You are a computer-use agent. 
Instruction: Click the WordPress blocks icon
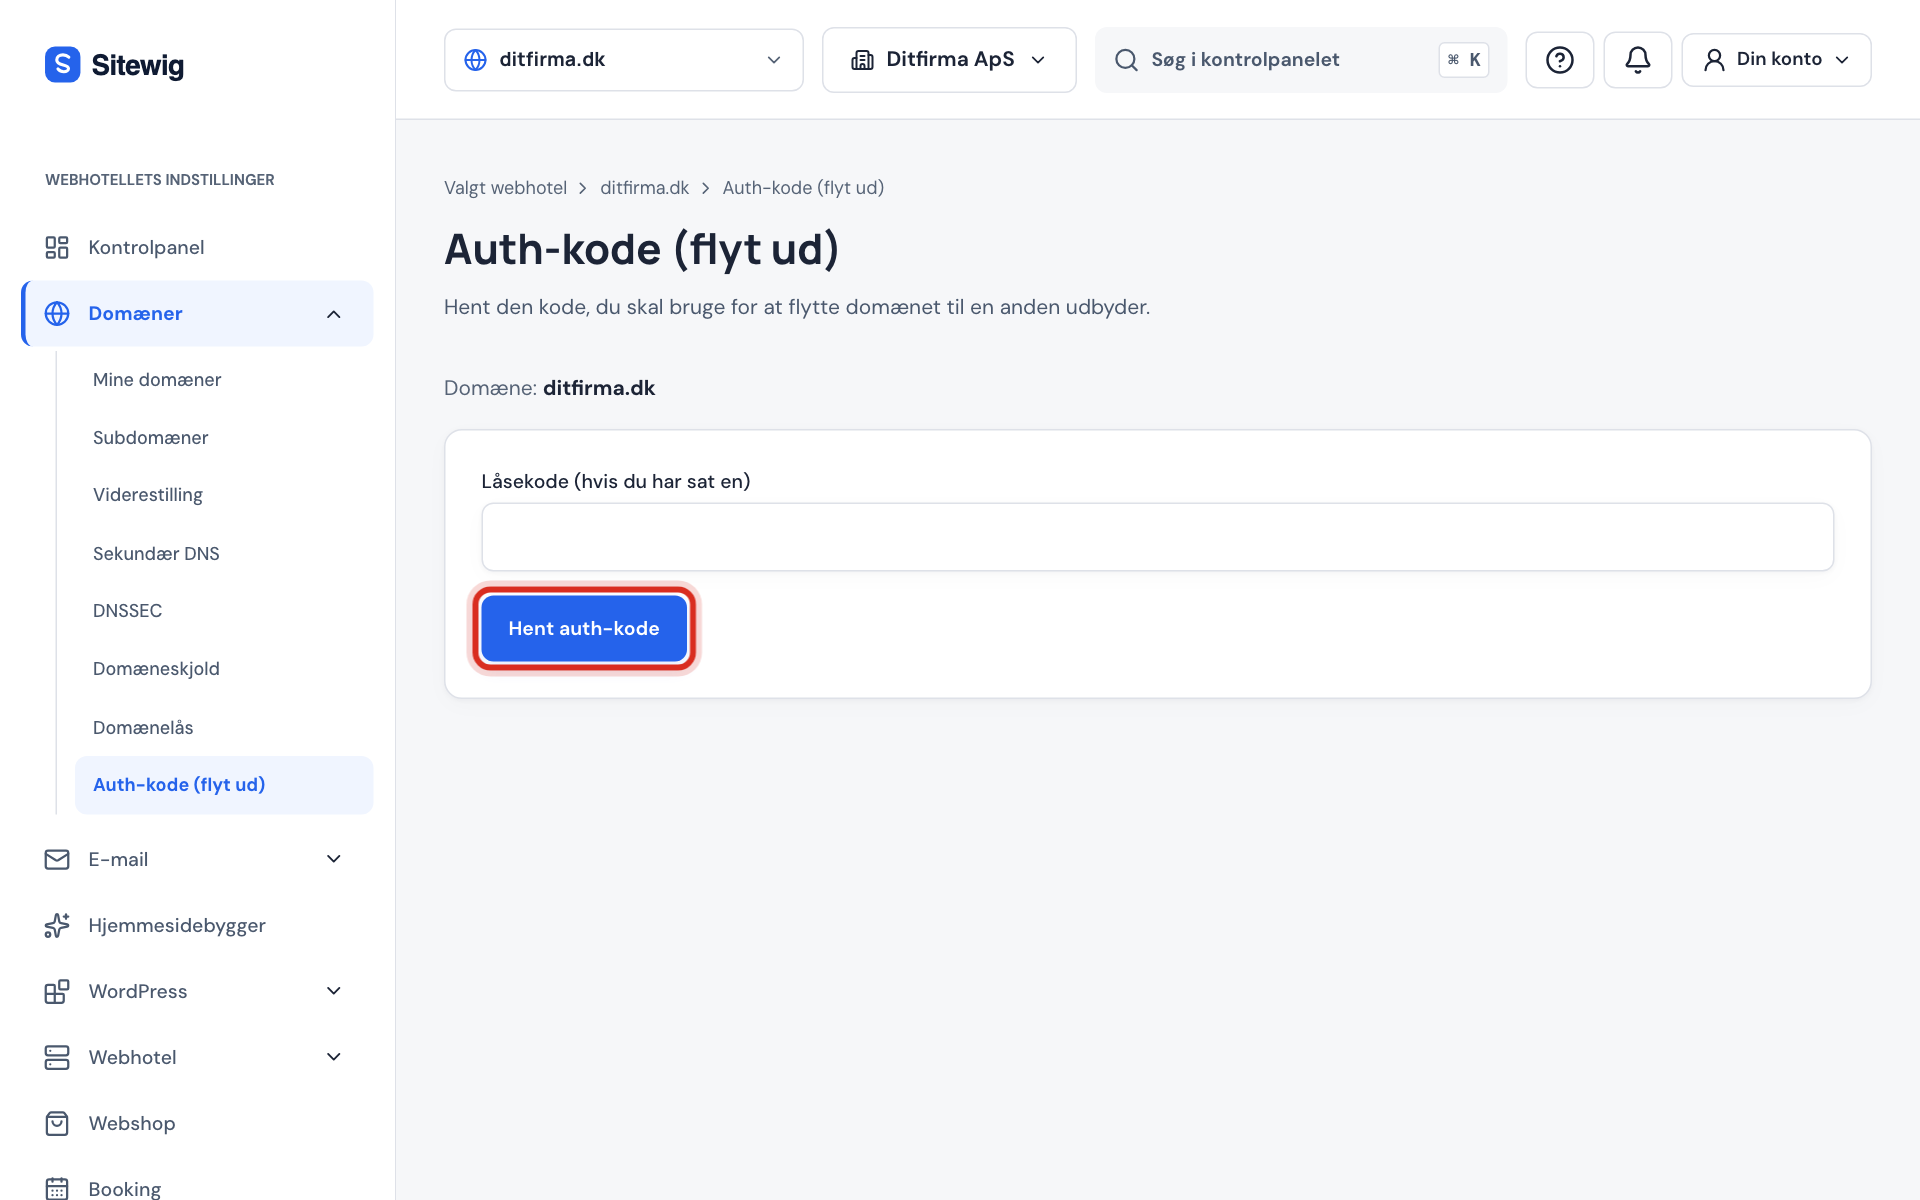[x=57, y=991]
